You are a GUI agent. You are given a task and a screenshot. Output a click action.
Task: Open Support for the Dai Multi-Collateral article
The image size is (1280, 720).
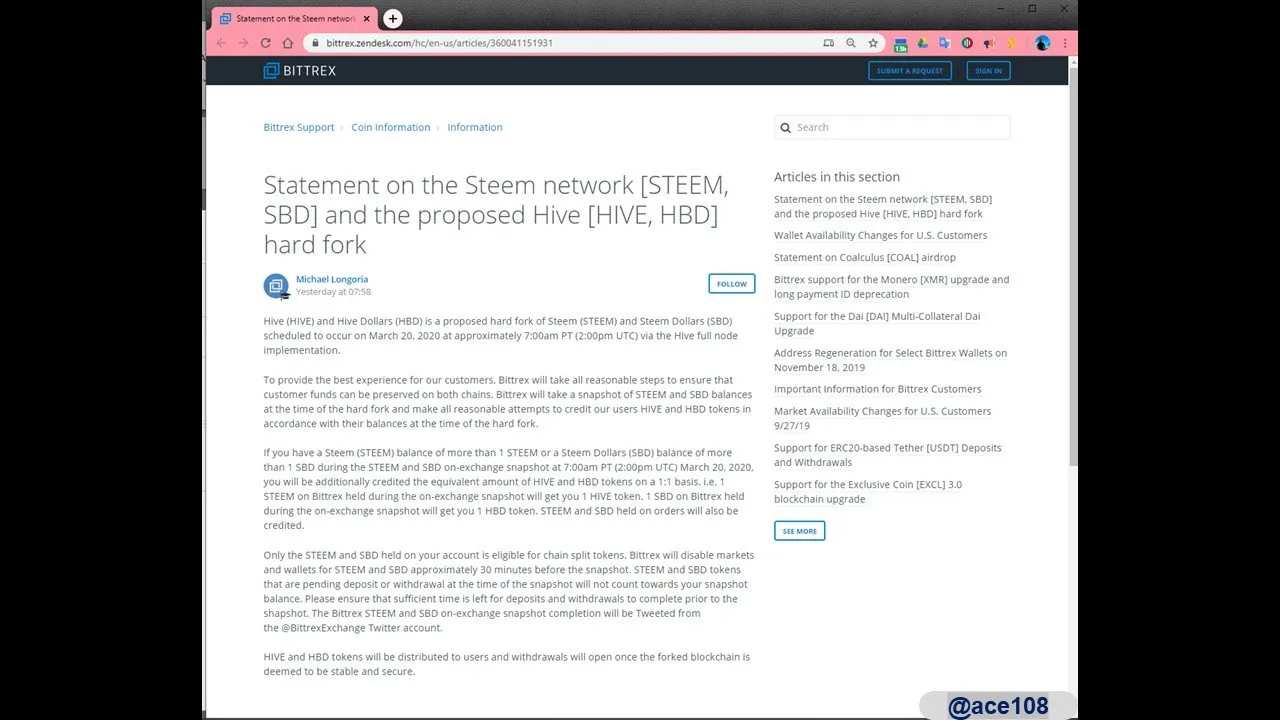click(x=877, y=323)
